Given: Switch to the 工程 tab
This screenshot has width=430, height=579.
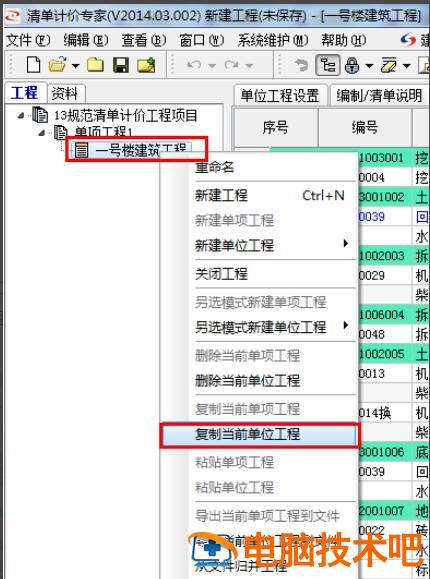Looking at the screenshot, I should pos(25,93).
